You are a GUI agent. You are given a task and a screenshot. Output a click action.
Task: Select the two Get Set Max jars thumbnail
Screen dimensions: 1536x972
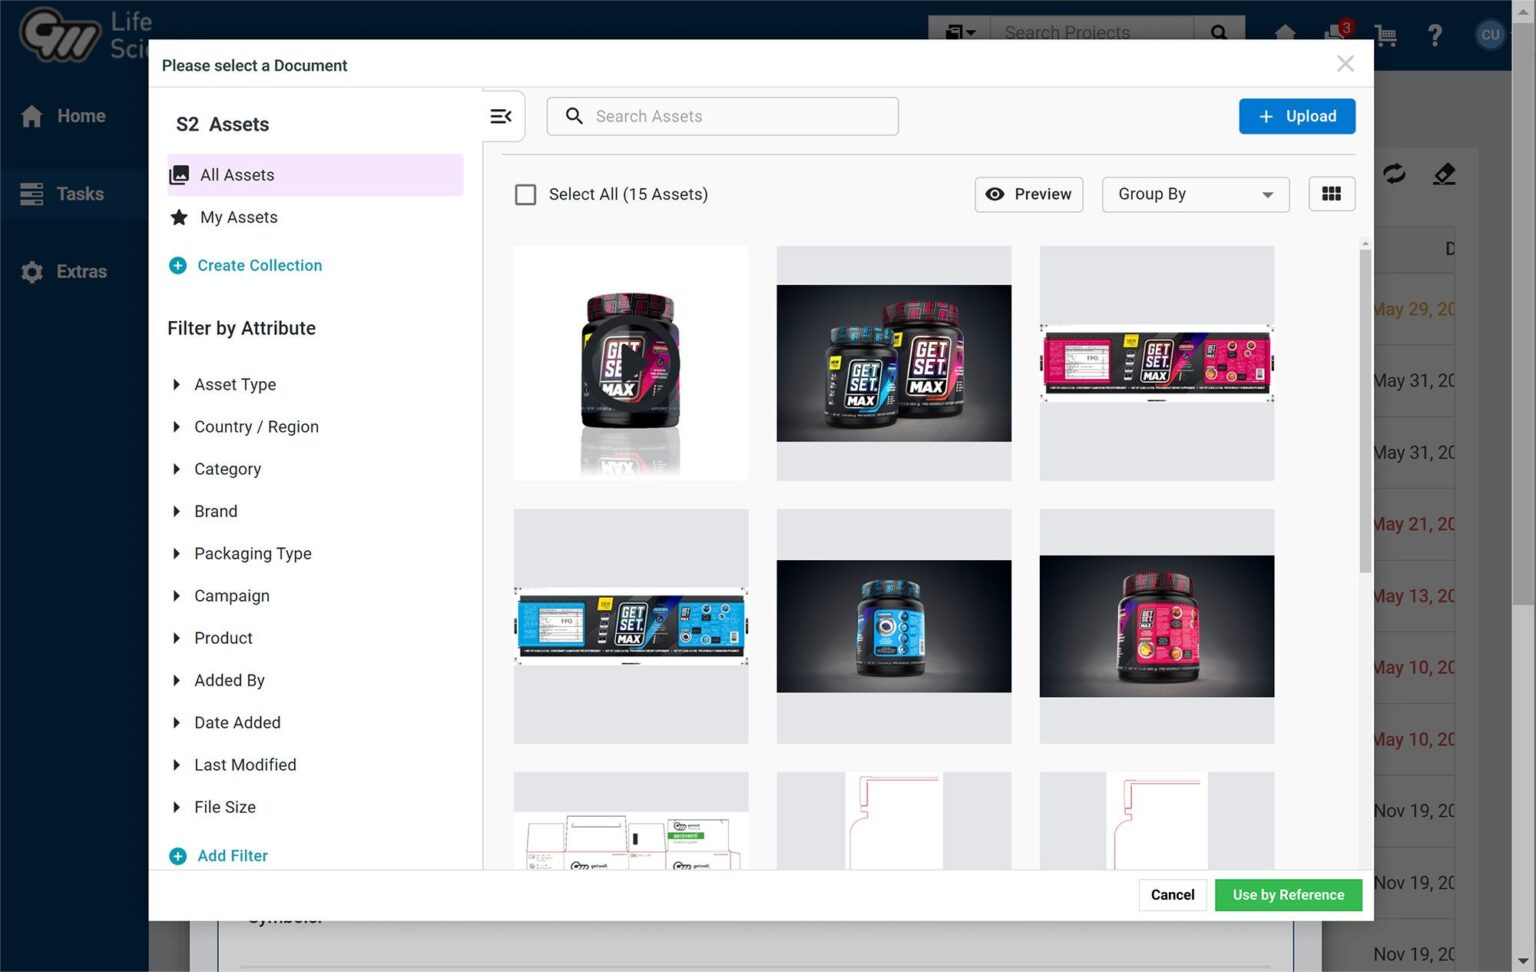tap(893, 363)
